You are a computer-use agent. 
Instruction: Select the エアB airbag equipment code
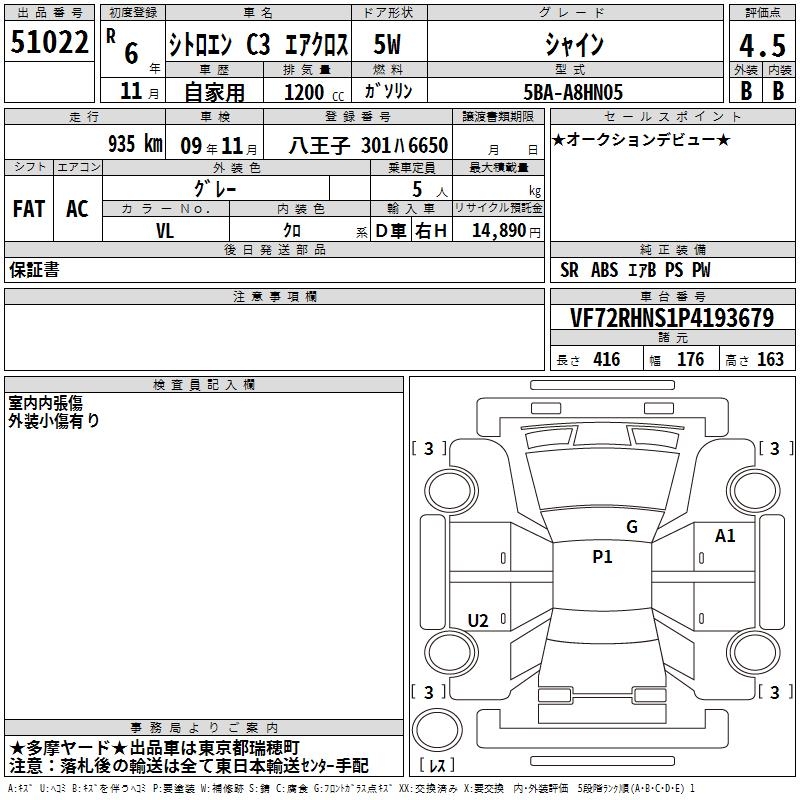click(x=642, y=270)
